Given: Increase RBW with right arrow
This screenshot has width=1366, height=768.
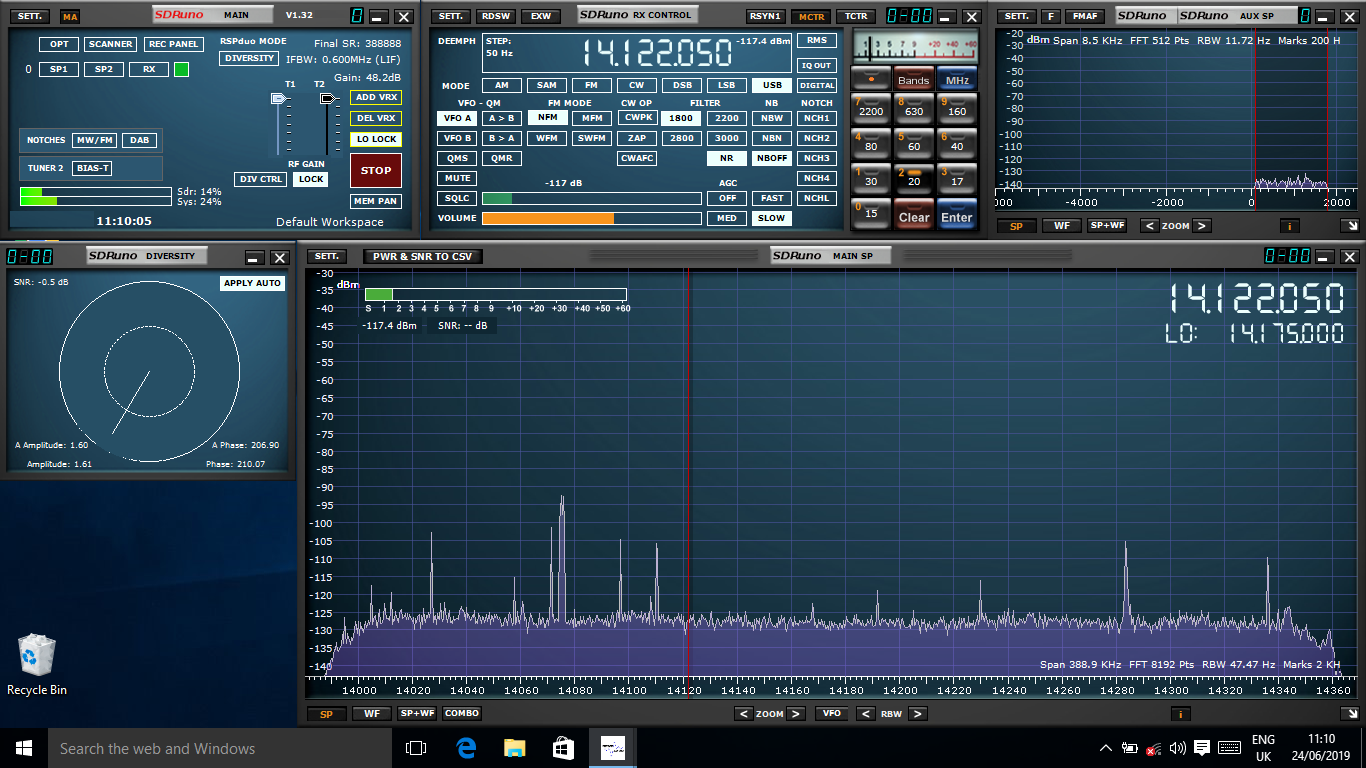Looking at the screenshot, I should 917,714.
